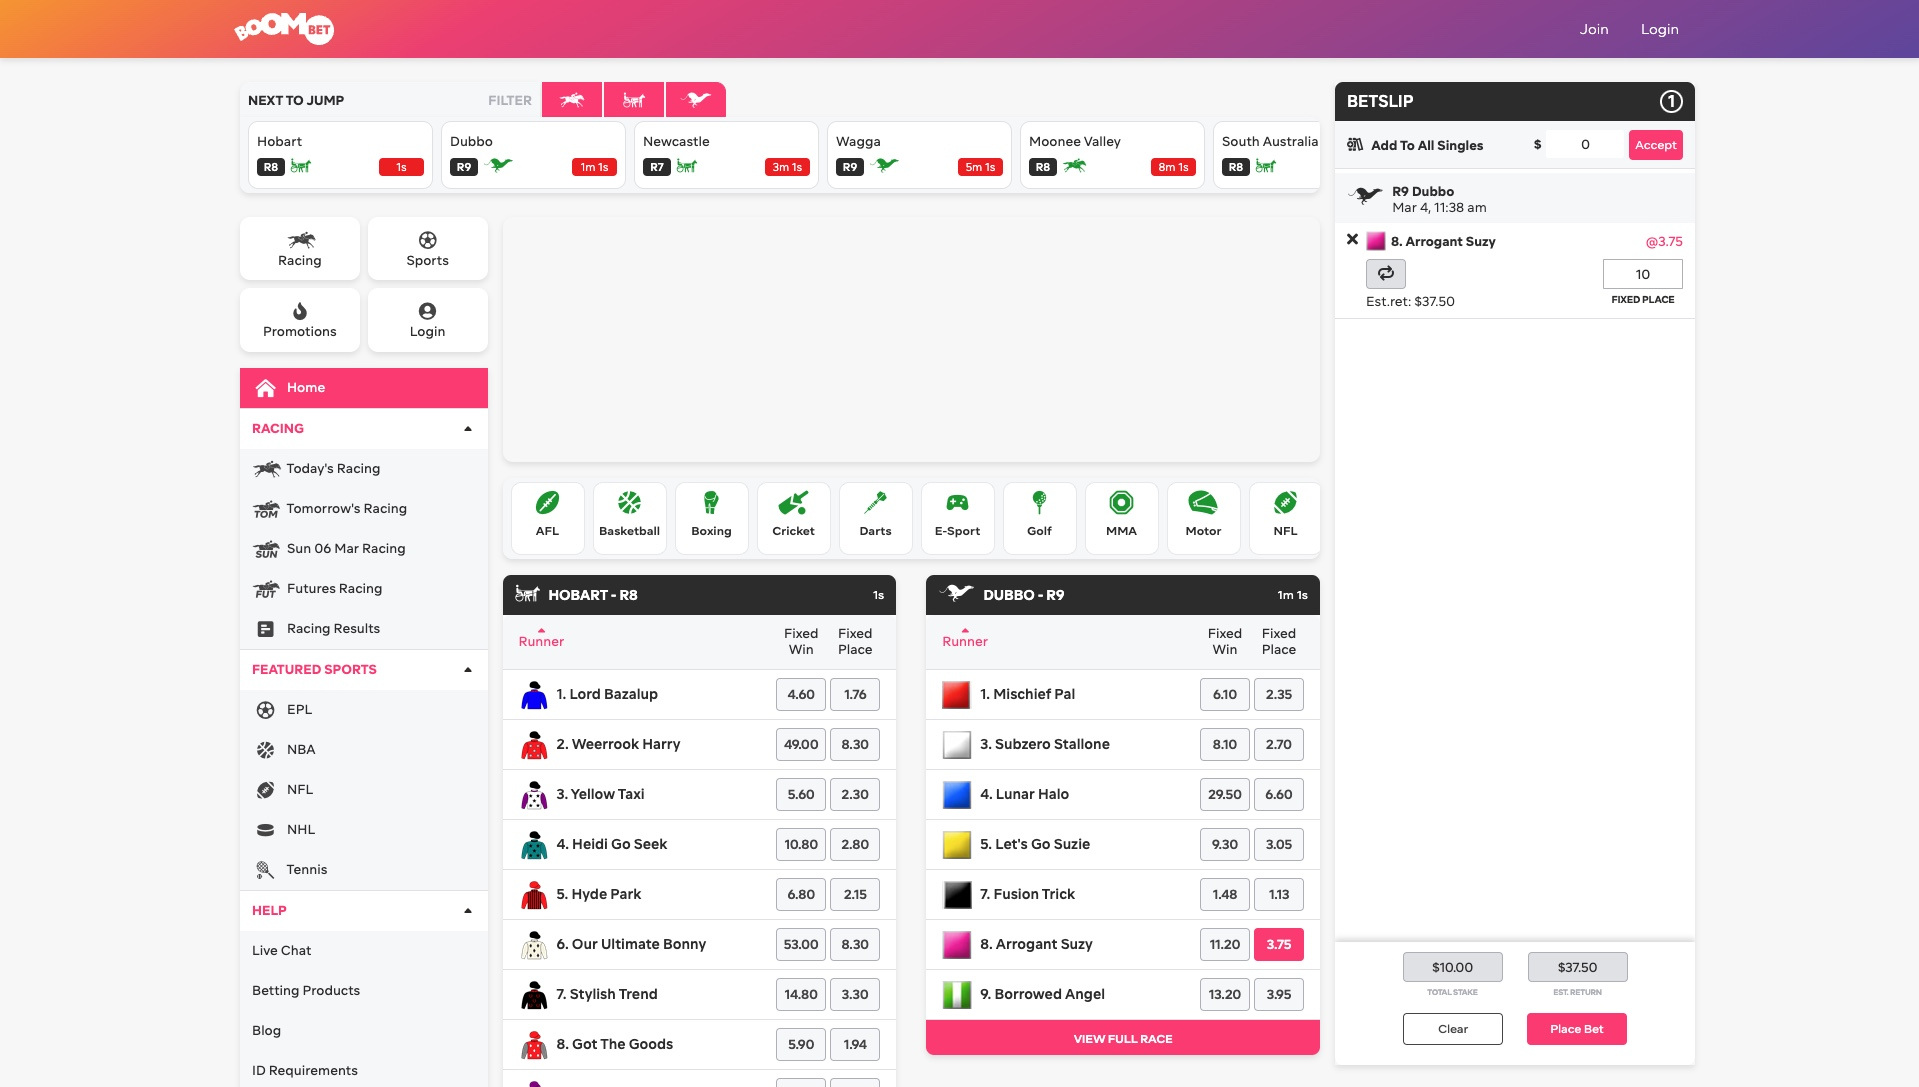Open Tennis featured sport
Viewport: 1919px width, 1087px height.
[x=364, y=869]
